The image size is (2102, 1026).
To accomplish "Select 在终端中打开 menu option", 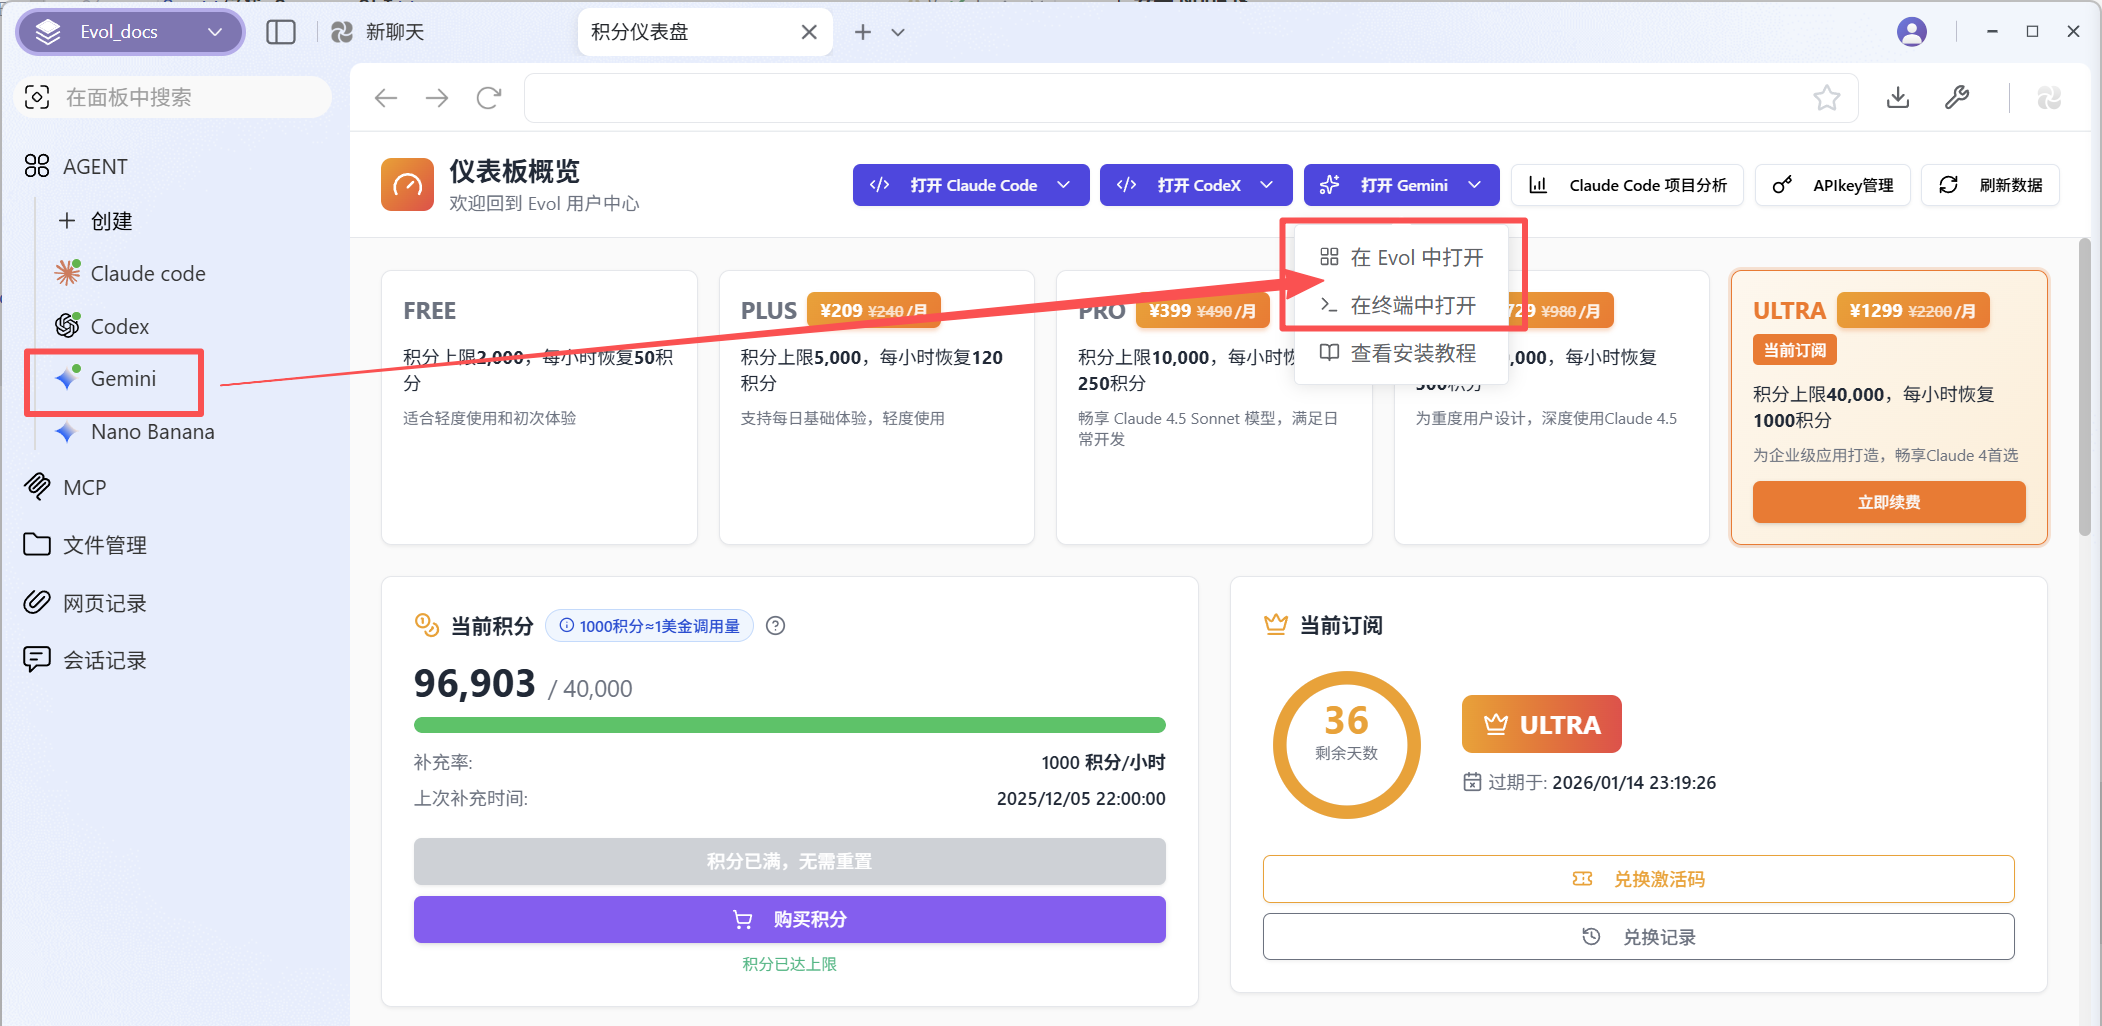I will (1412, 305).
